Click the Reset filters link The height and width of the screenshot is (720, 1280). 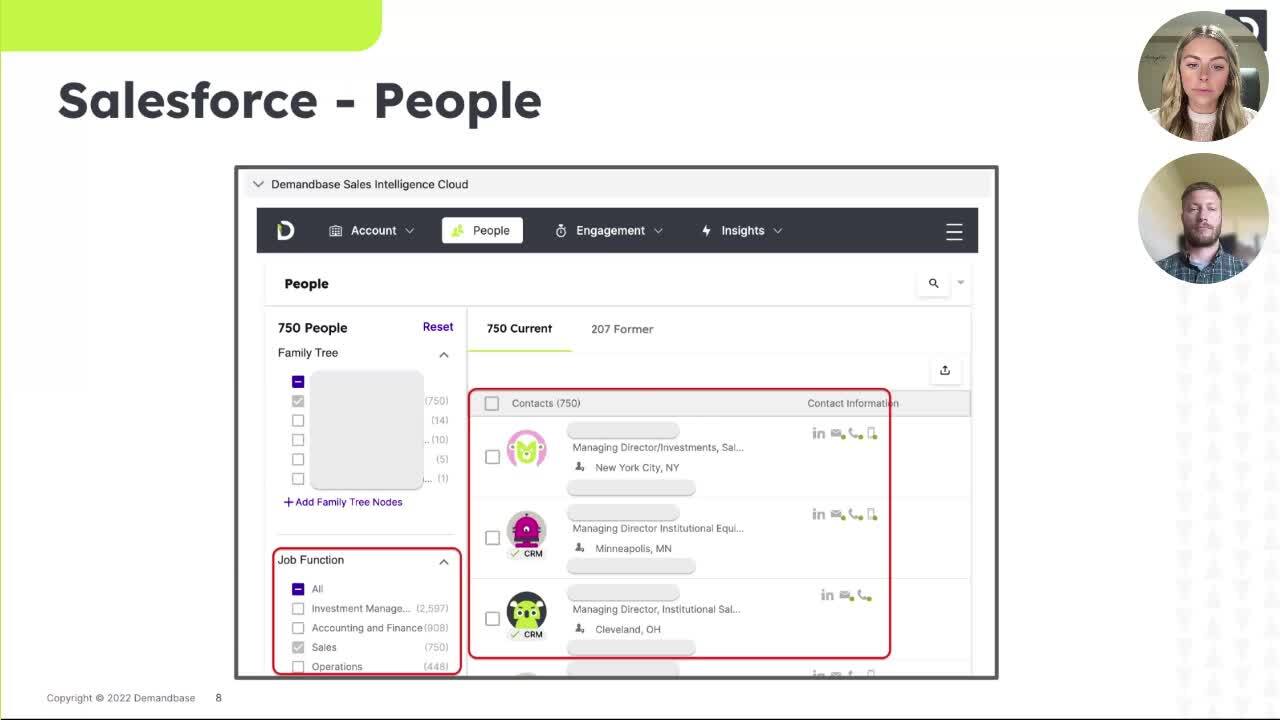coord(437,327)
